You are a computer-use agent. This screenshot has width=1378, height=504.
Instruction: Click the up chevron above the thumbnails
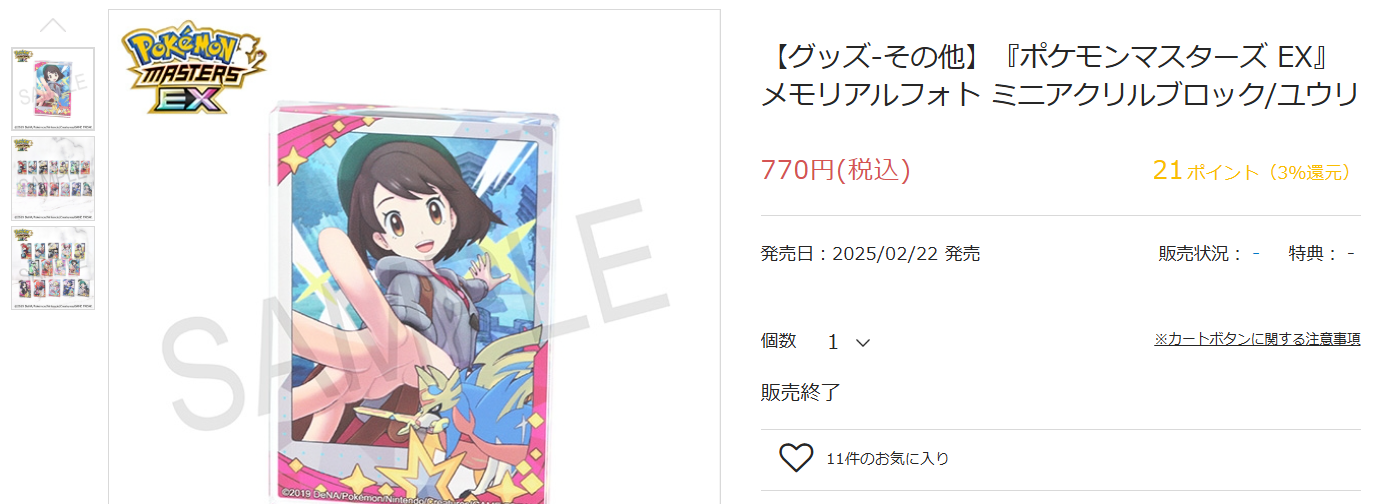53,26
